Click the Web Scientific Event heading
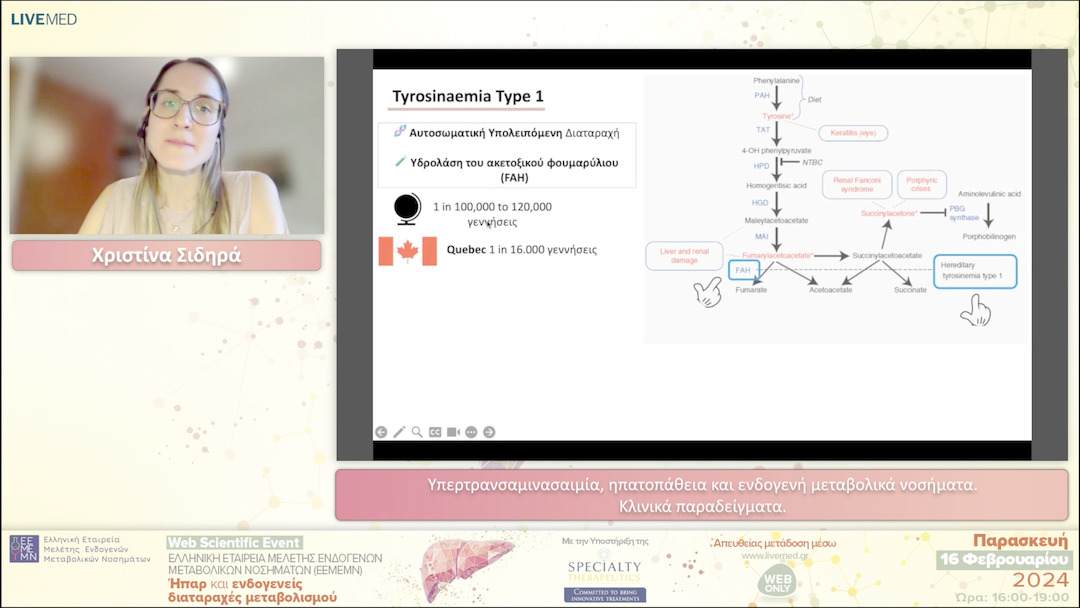This screenshot has height=608, width=1080. click(234, 543)
